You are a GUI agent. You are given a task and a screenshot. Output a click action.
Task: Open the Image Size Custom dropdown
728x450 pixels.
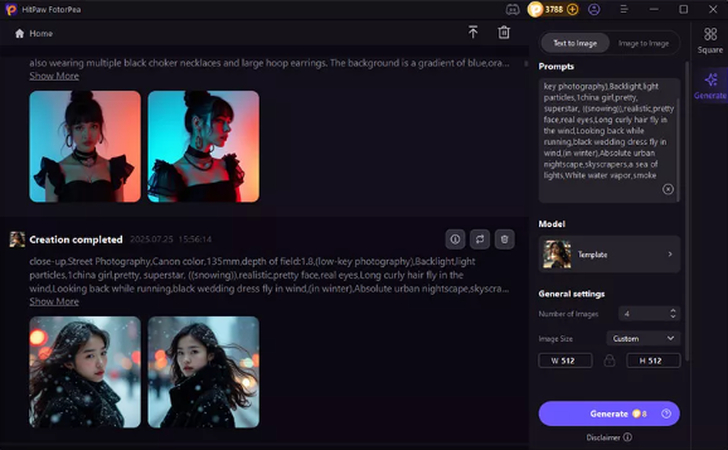643,339
